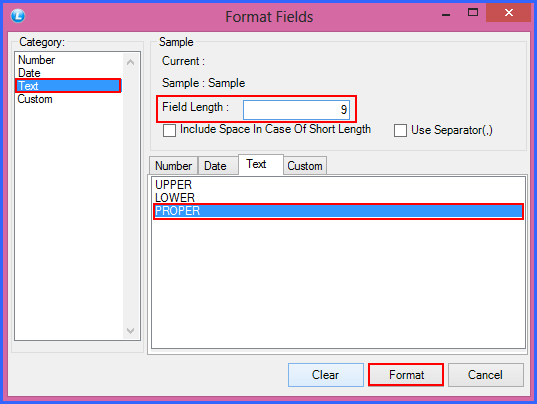Maximize the Format Fields window
The image size is (537, 404).
[x=473, y=13]
